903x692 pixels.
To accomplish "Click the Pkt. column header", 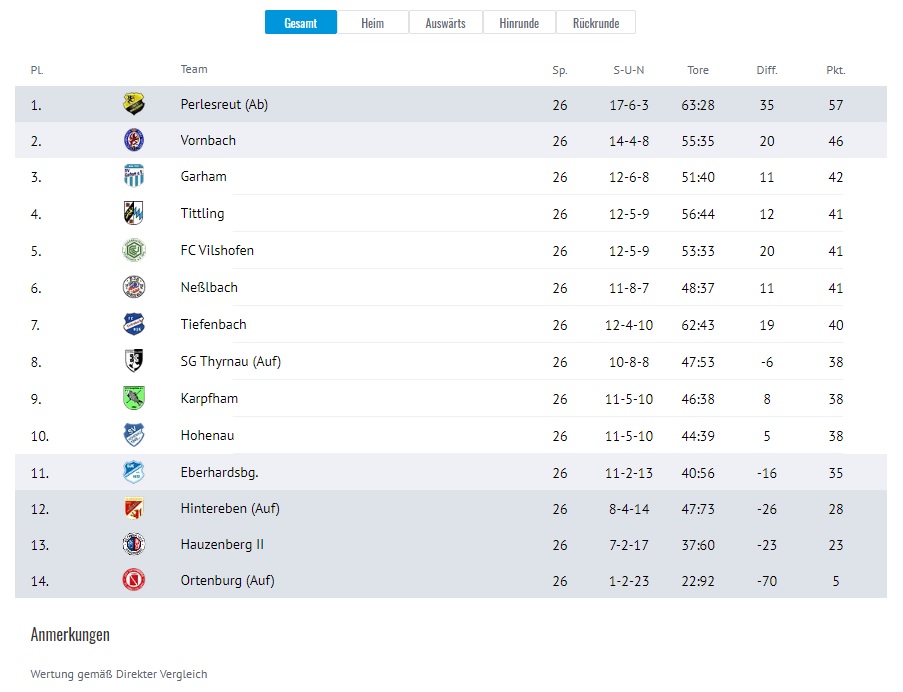I will pyautogui.click(x=836, y=70).
